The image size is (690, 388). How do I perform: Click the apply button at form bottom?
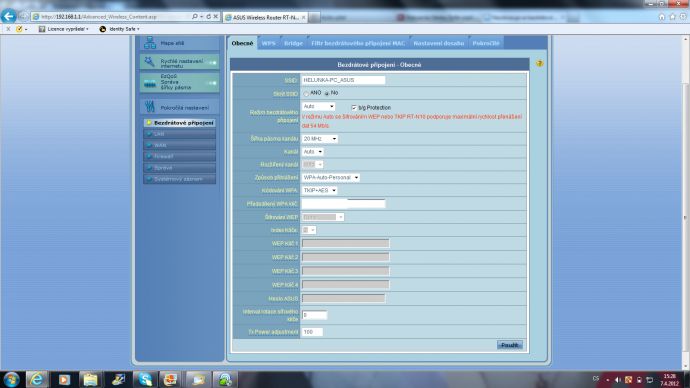(x=510, y=345)
